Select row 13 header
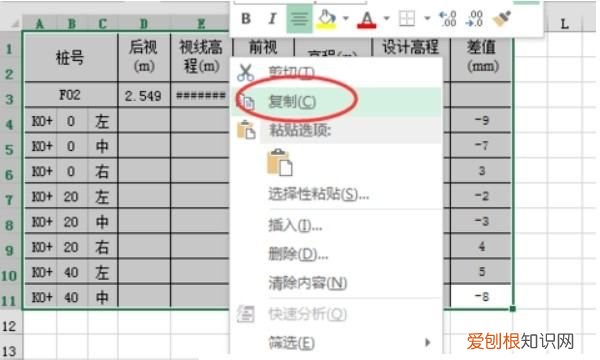This screenshot has width=600, height=360. tap(9, 350)
